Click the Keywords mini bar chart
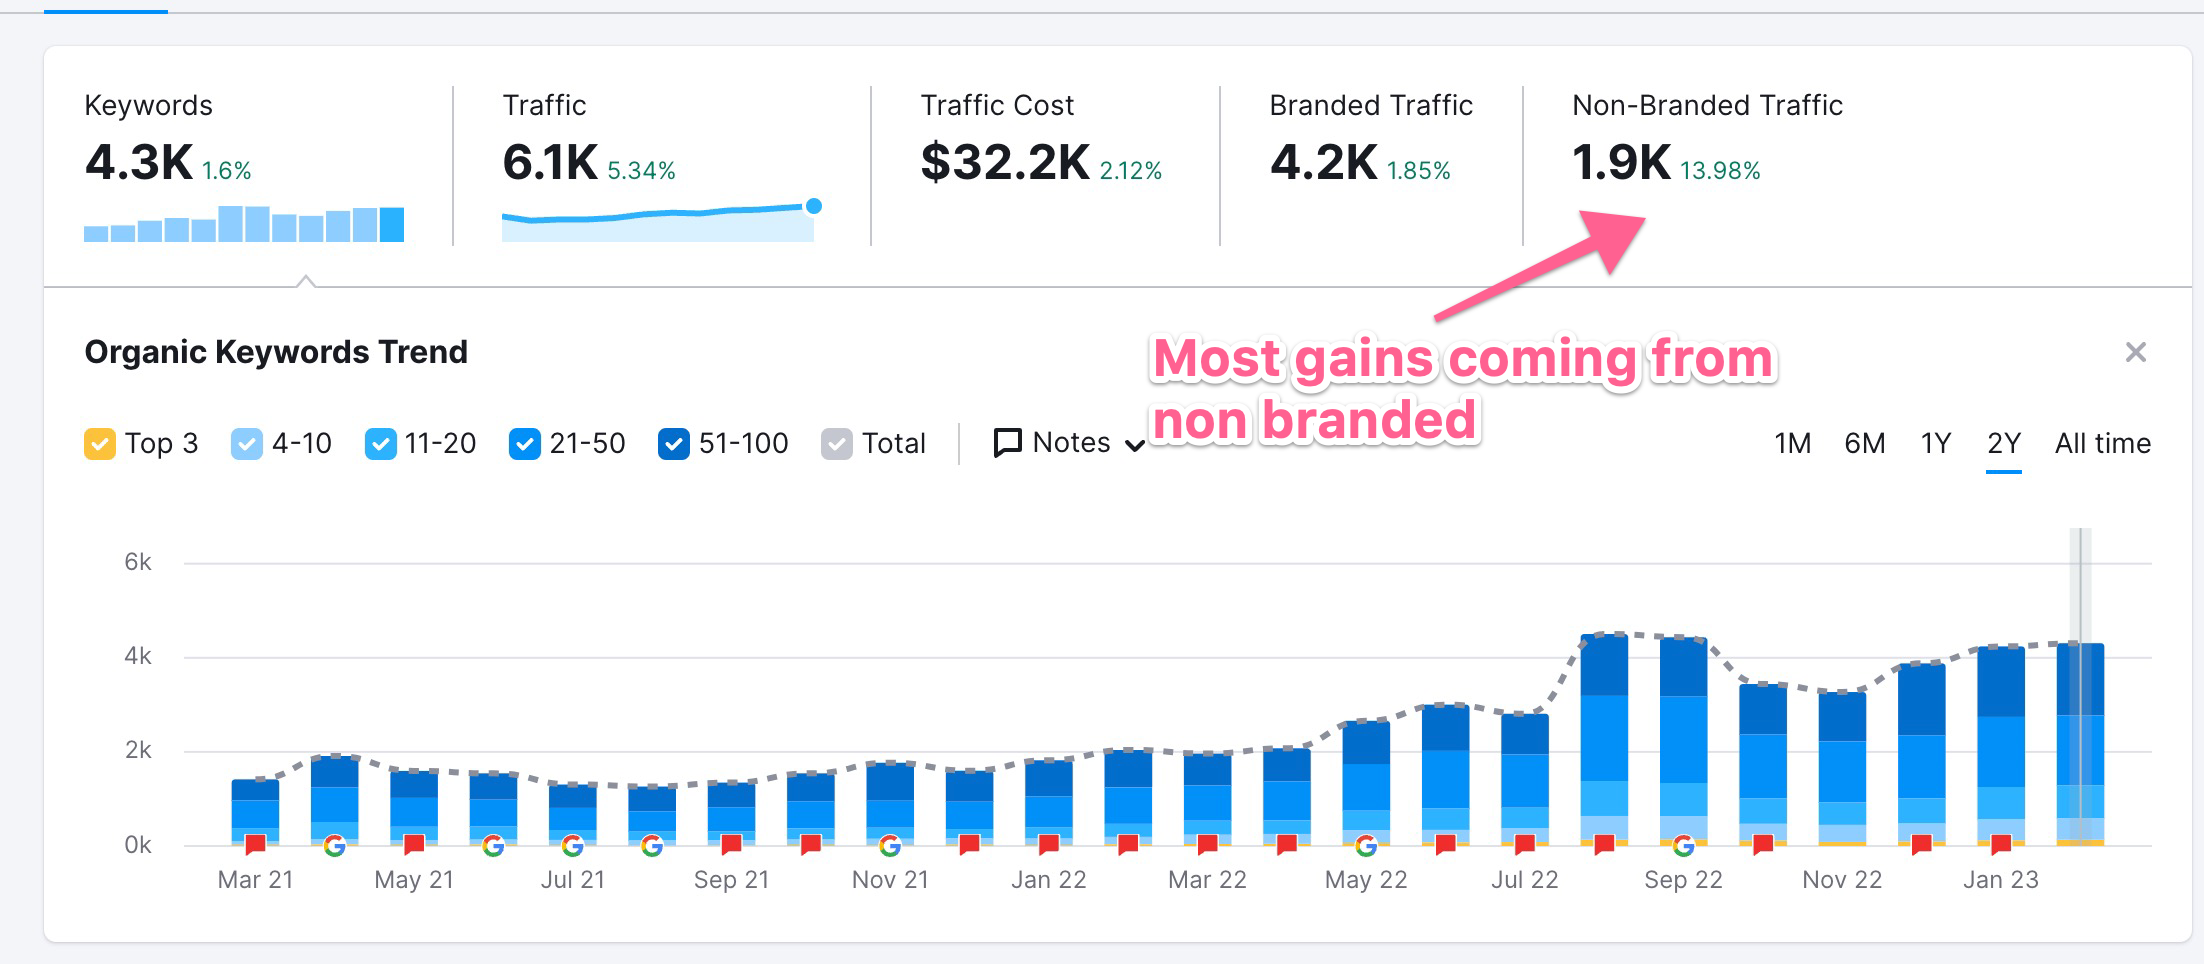 pos(244,224)
